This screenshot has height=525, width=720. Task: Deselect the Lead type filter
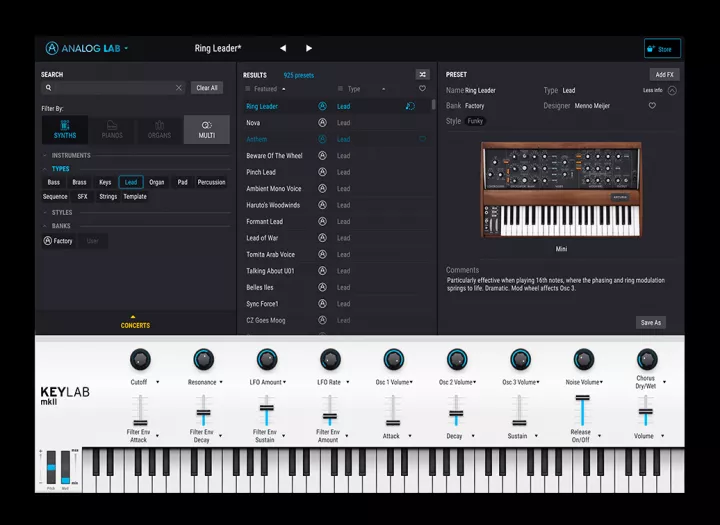point(131,182)
